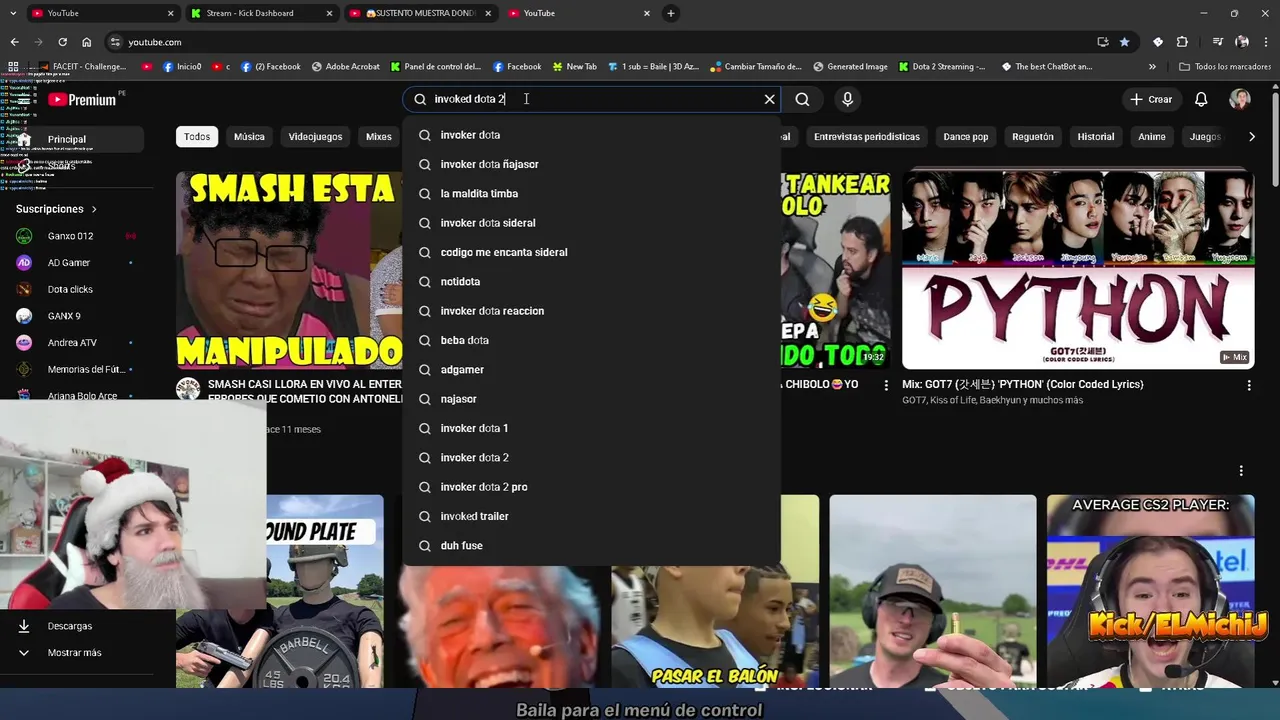Go back in browser history
Viewport: 1280px width, 720px height.
tap(14, 42)
